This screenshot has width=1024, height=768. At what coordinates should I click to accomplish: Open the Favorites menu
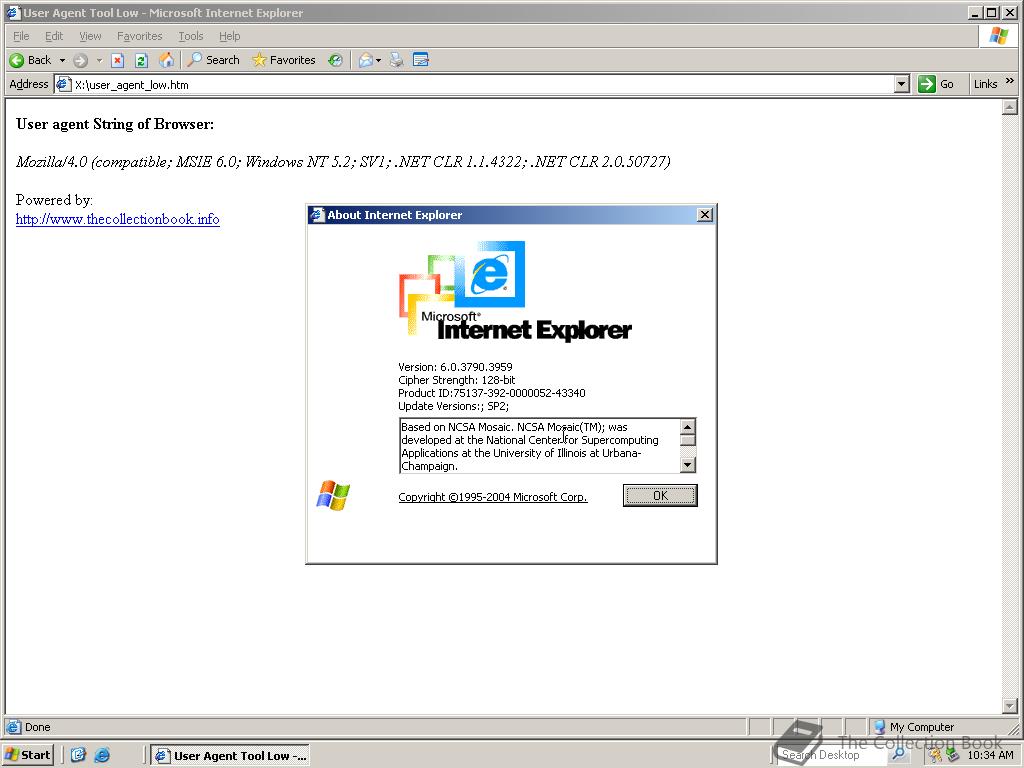coord(139,36)
